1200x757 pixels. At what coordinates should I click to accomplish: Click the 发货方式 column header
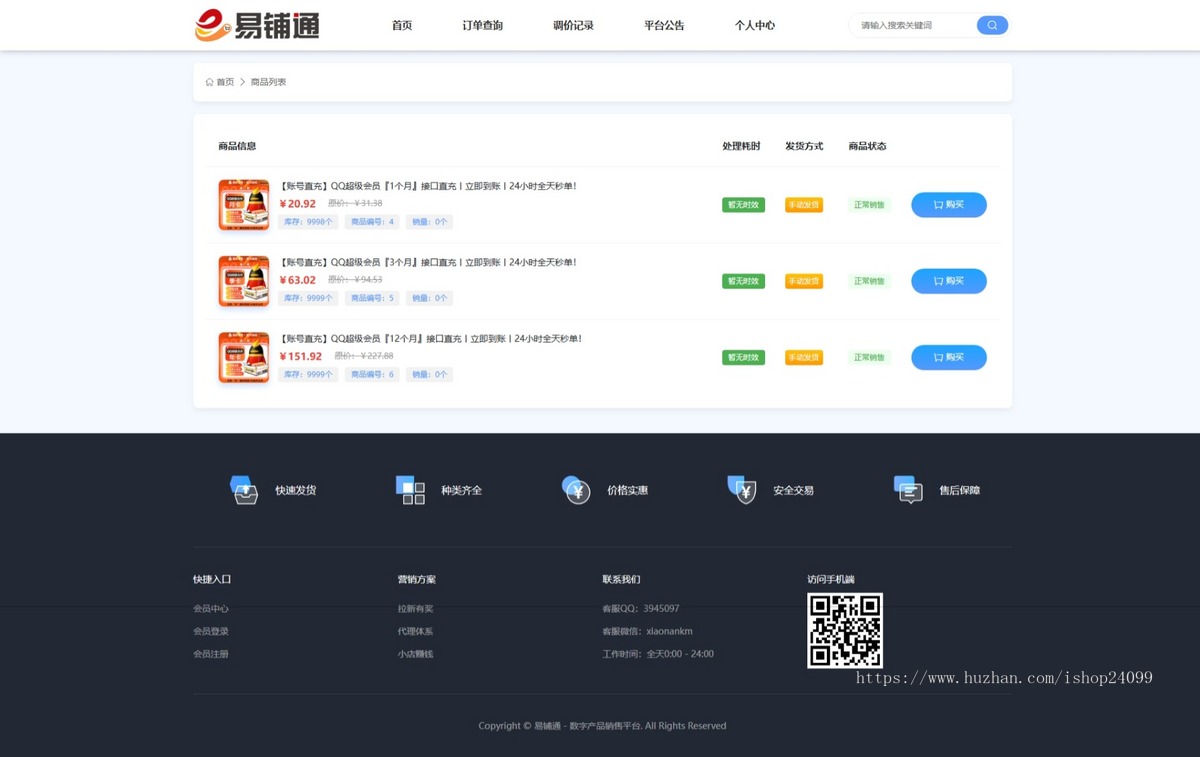pyautogui.click(x=804, y=146)
